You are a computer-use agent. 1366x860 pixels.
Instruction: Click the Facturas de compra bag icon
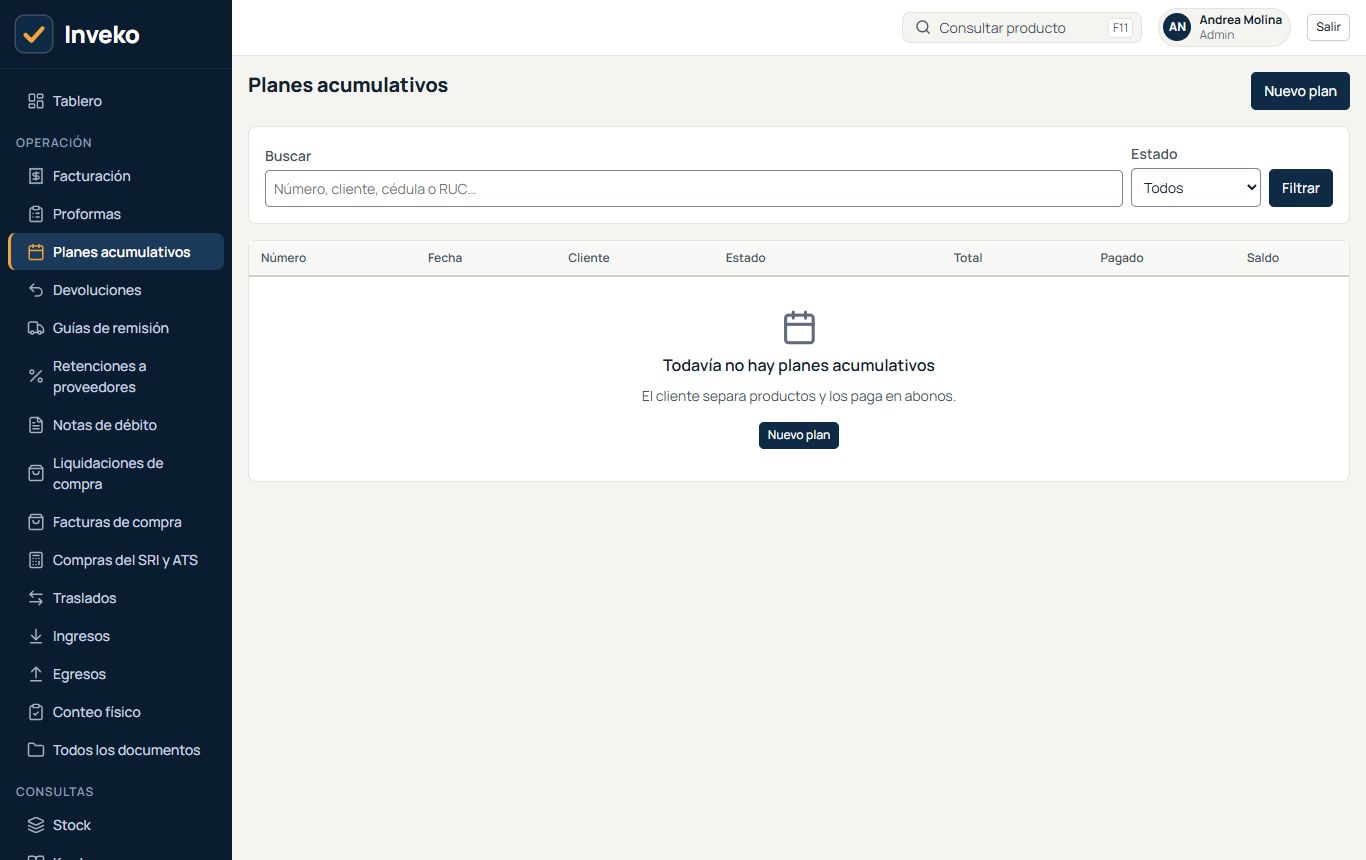pos(36,522)
